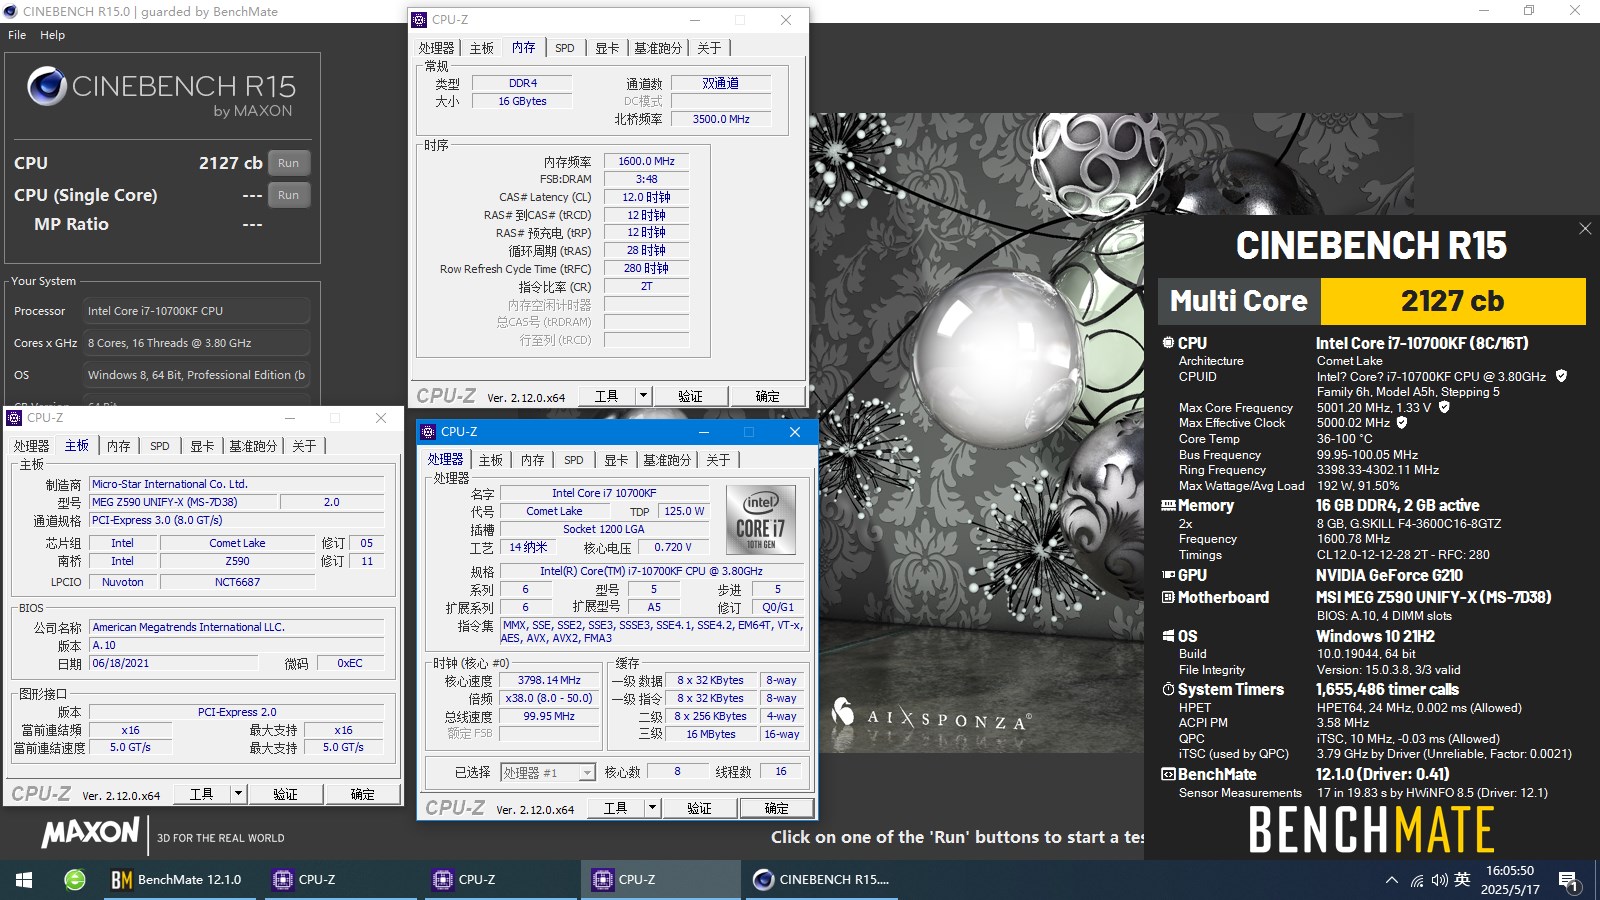Switch to 处理器 tab in memory CPU-Z window
Screen dimensions: 1600x900
[436, 48]
